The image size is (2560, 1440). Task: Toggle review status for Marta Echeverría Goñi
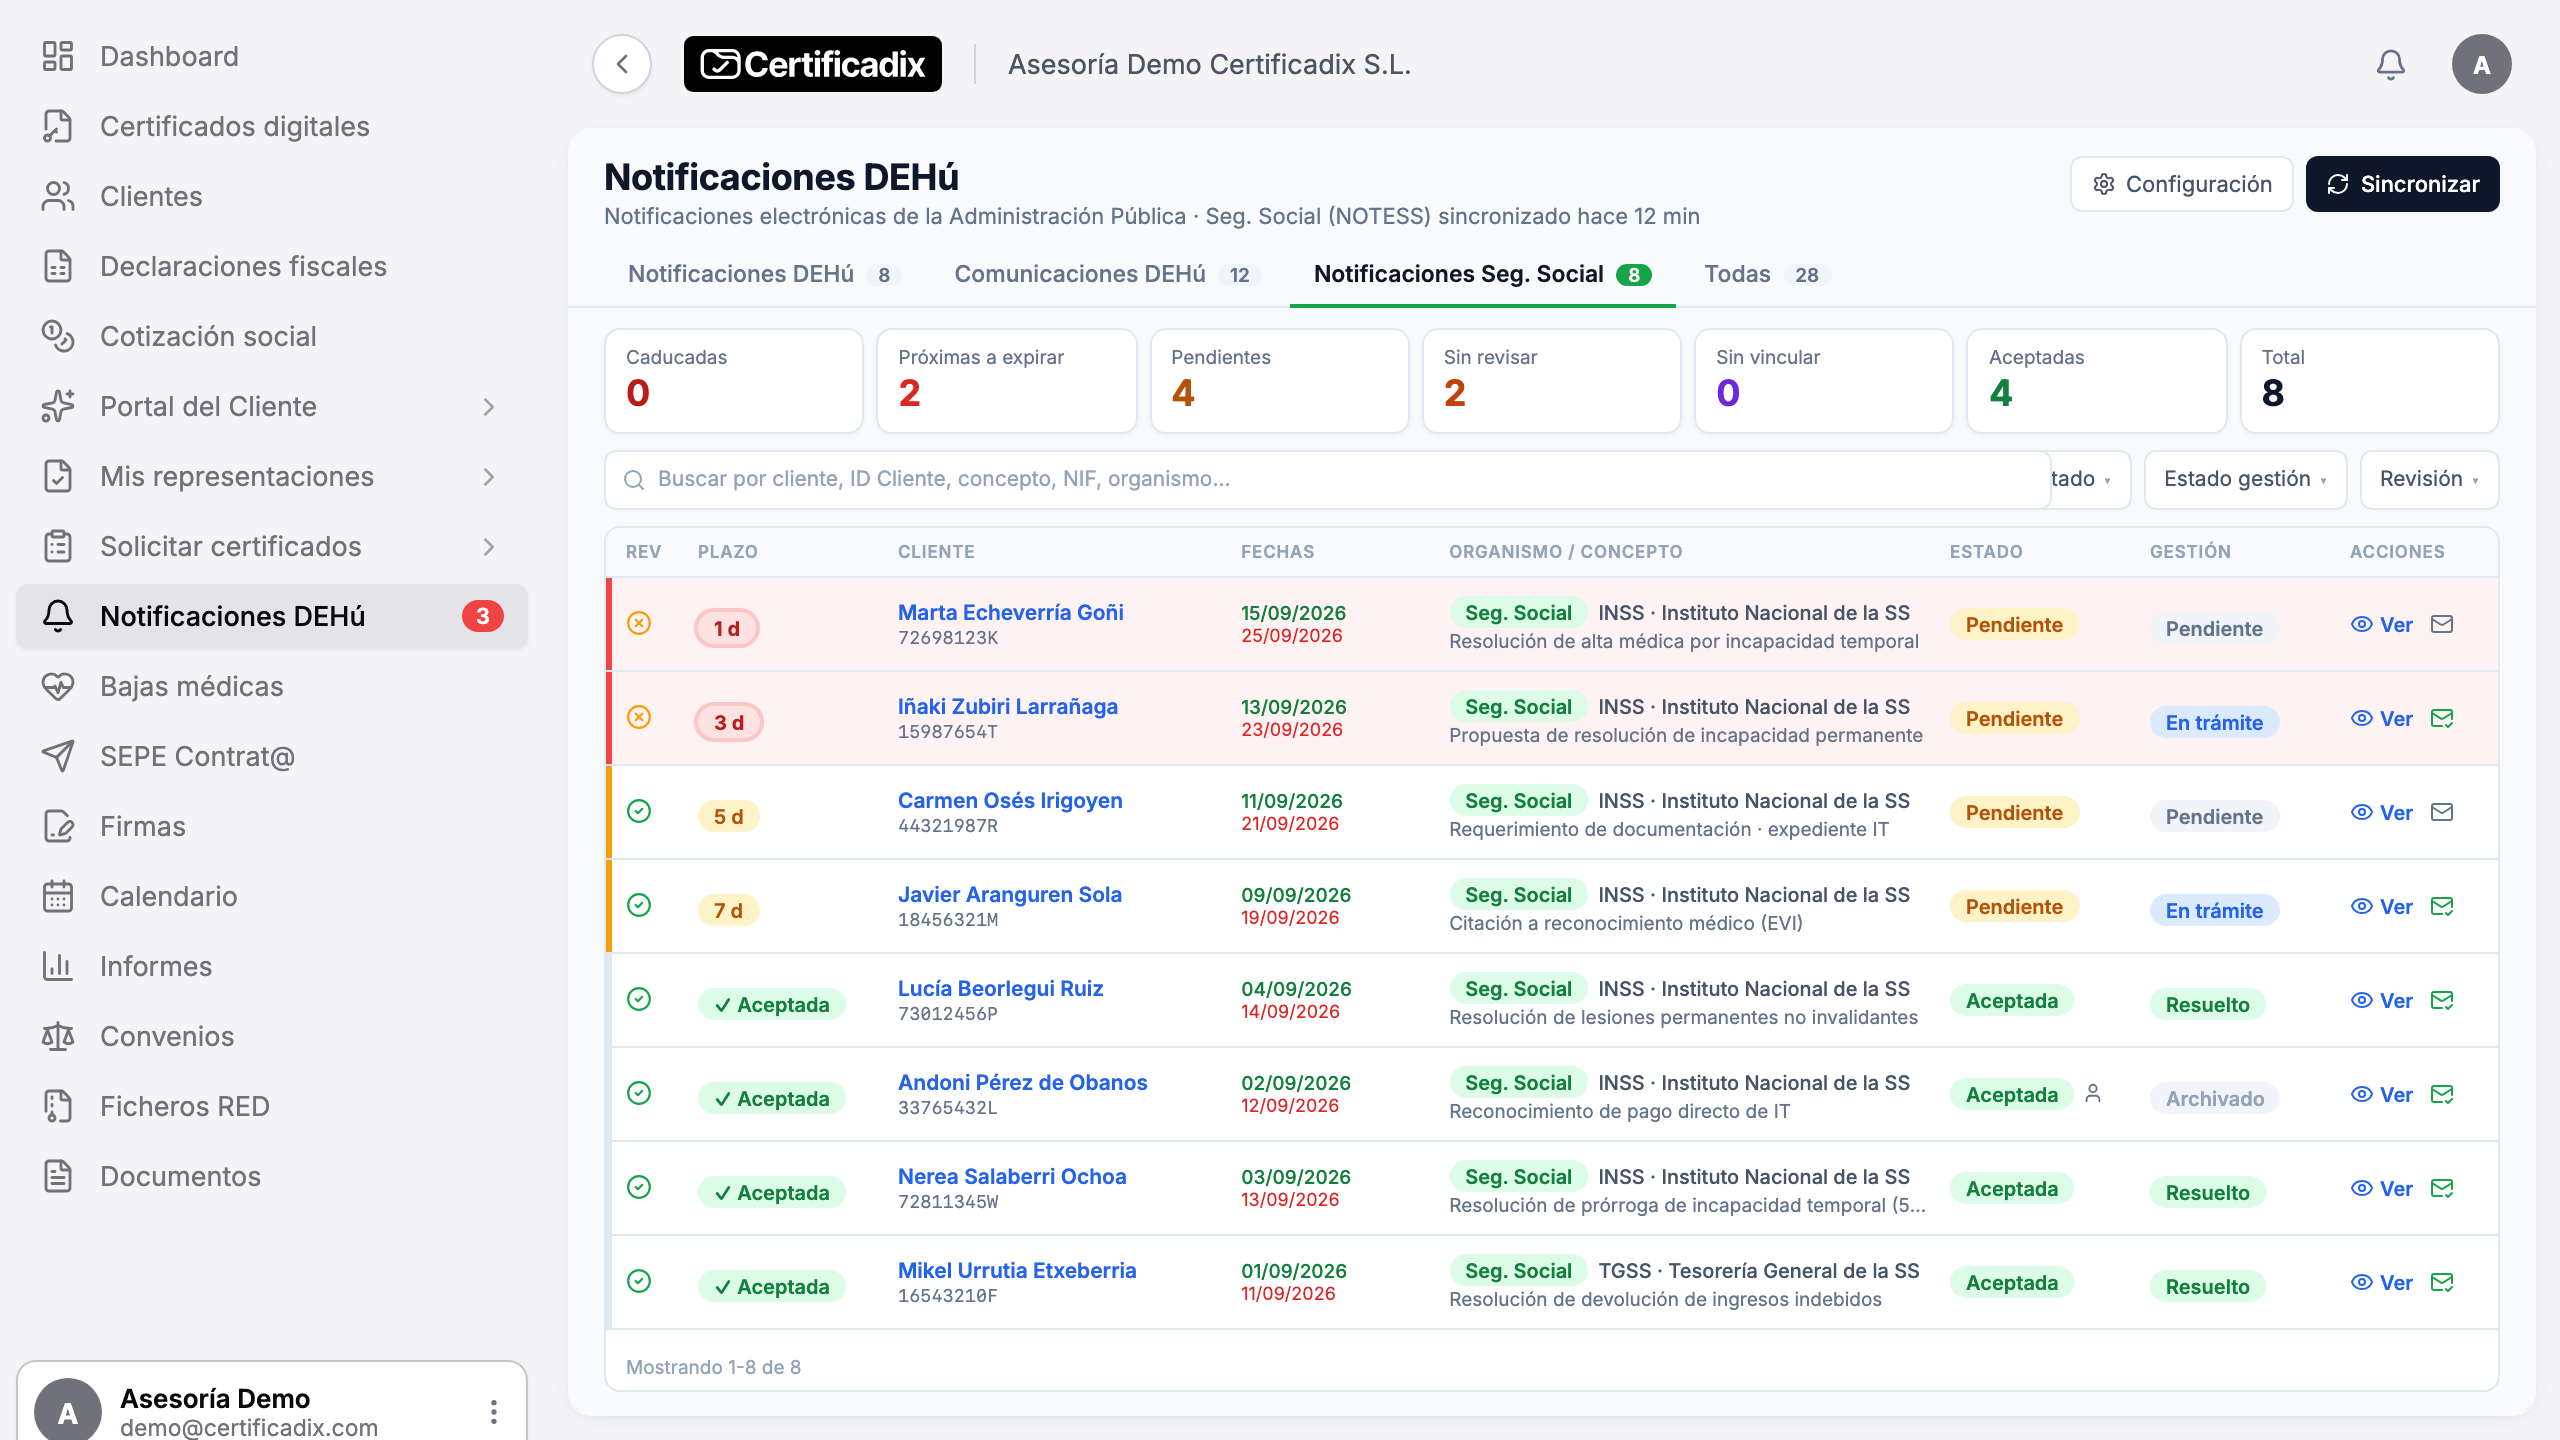(x=639, y=623)
